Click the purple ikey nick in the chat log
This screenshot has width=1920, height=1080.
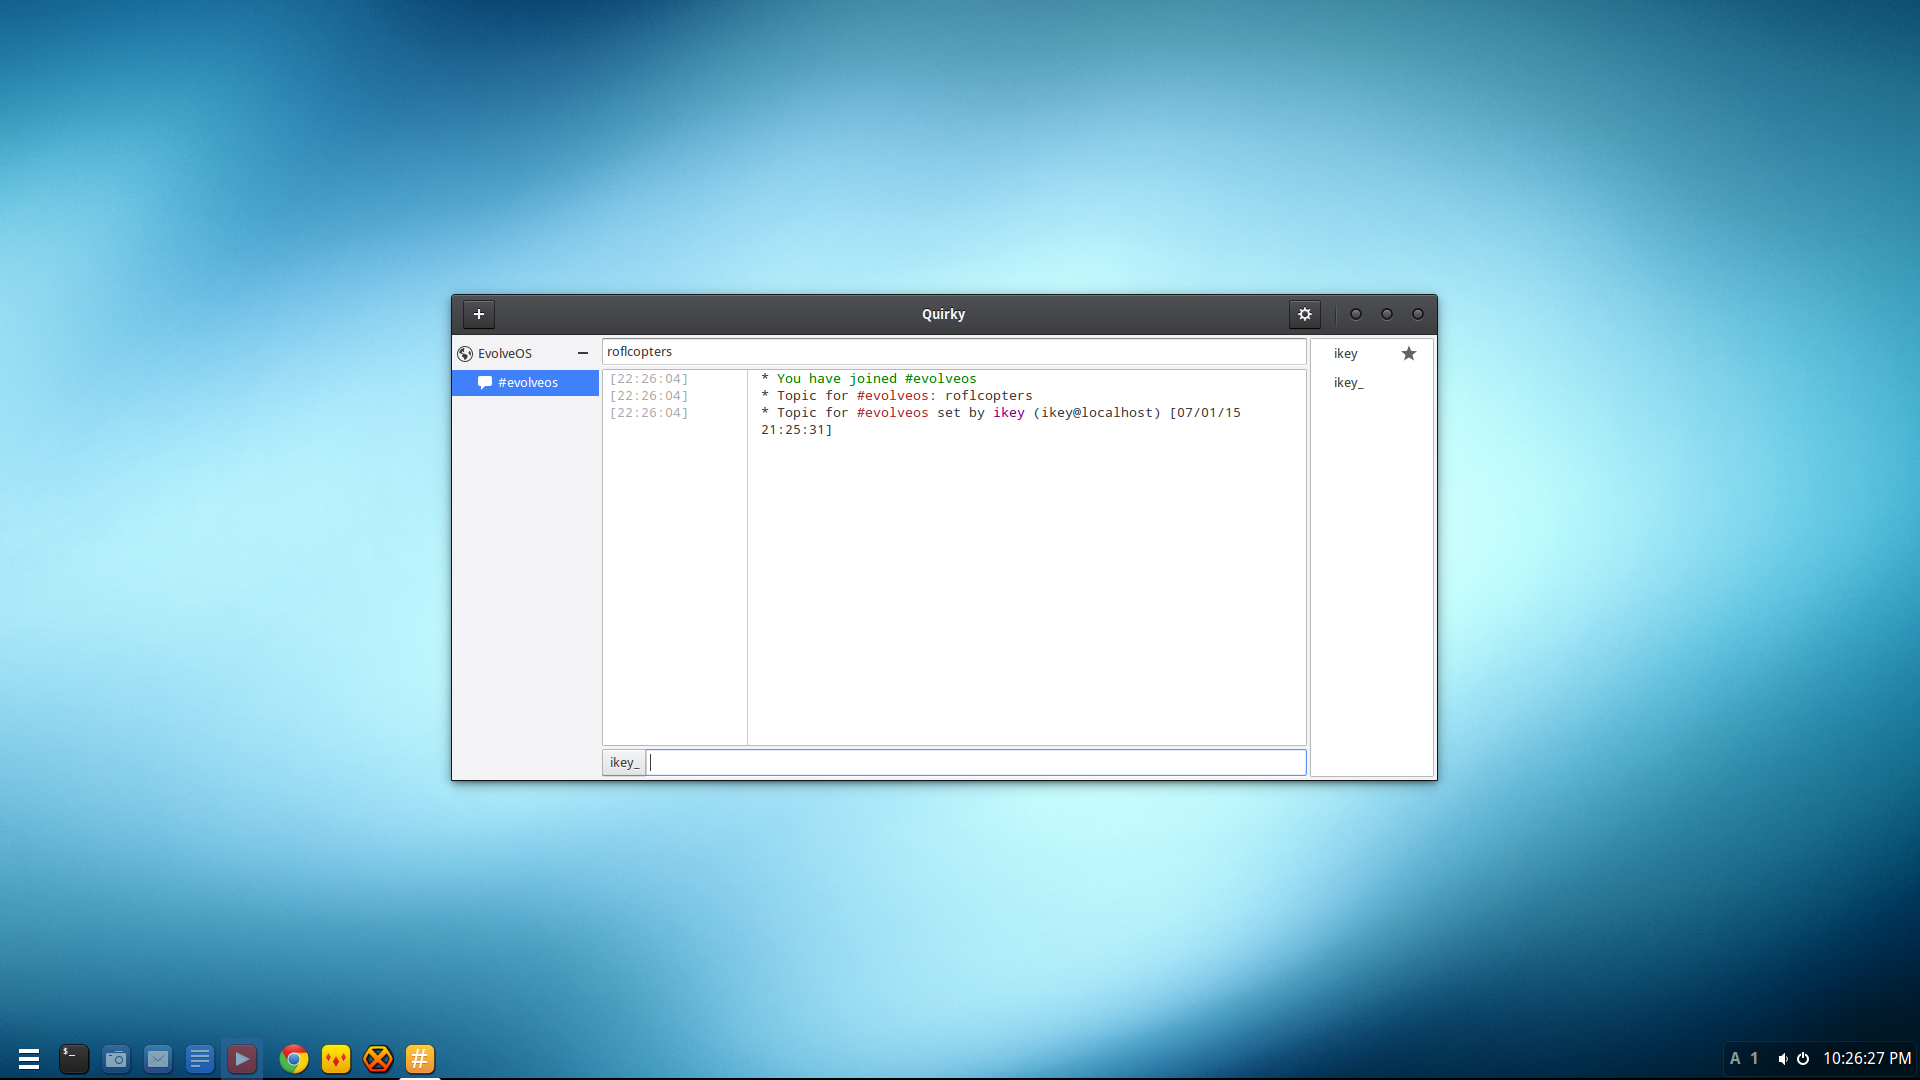1008,413
